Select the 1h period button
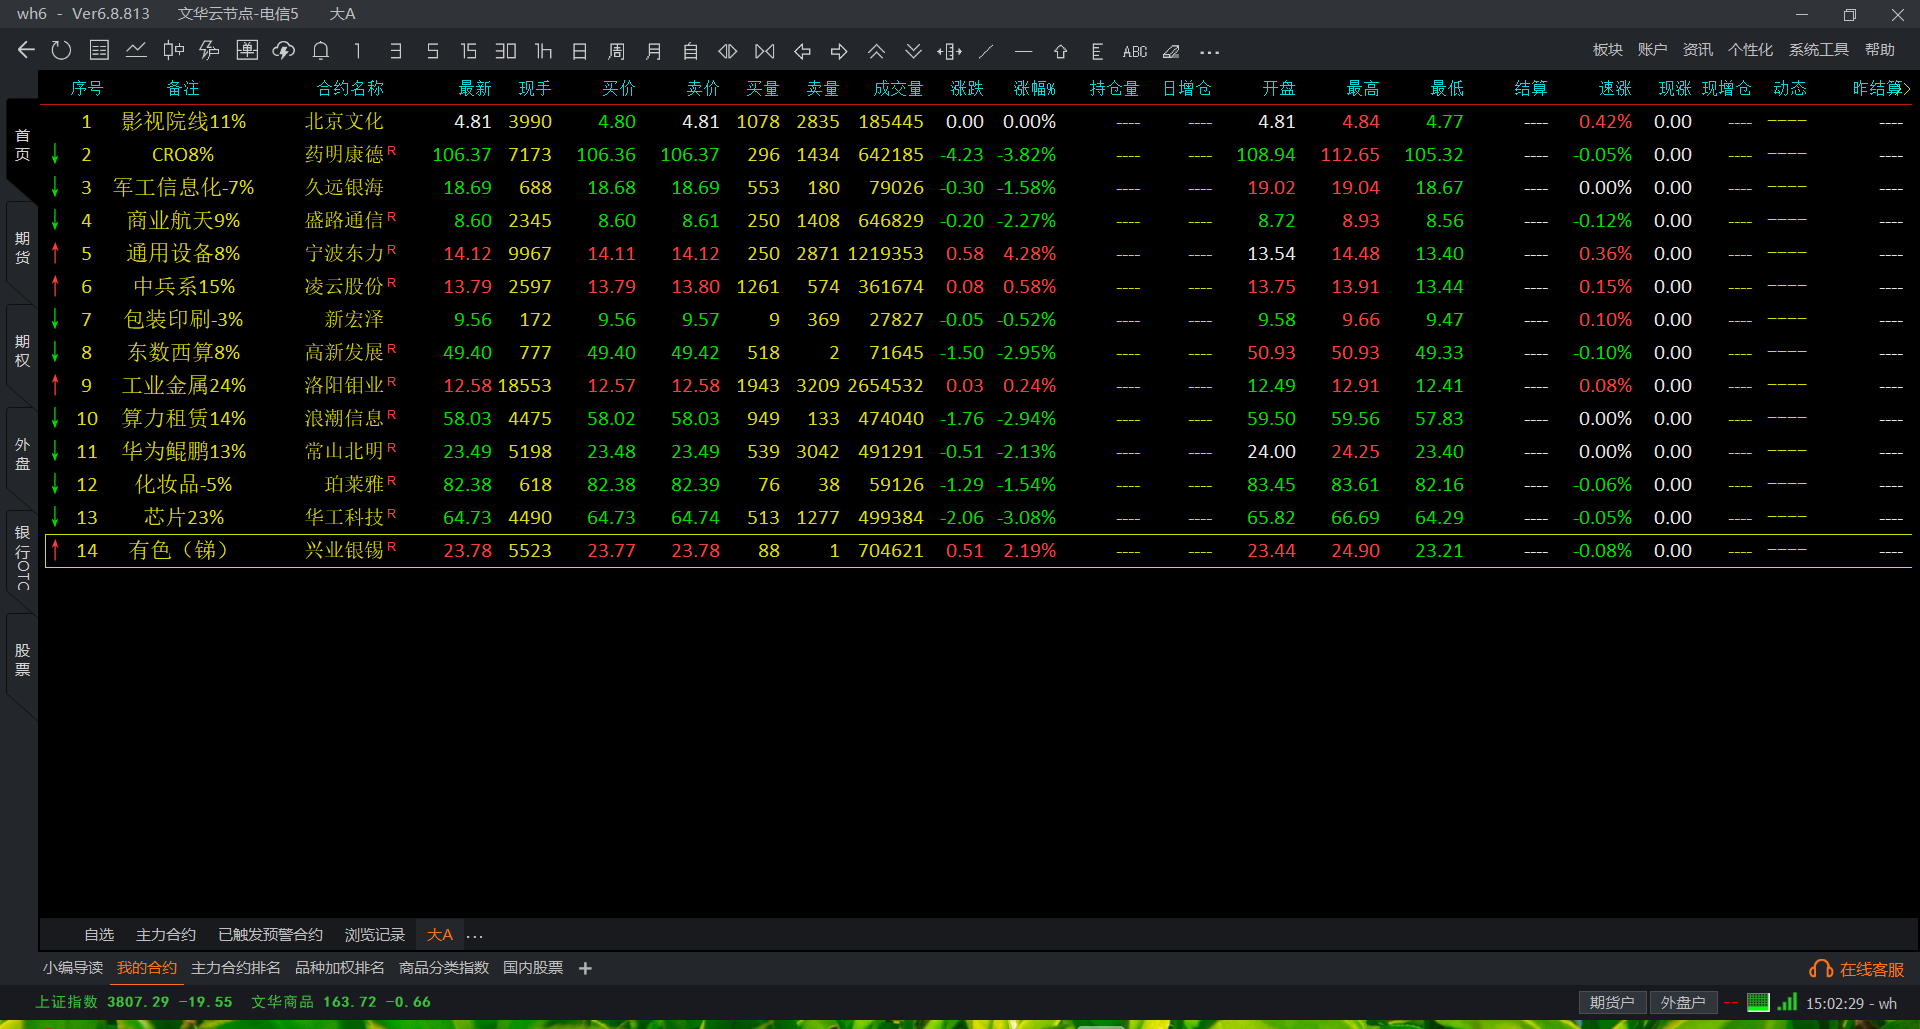Screen dimensions: 1920x1029 point(543,51)
